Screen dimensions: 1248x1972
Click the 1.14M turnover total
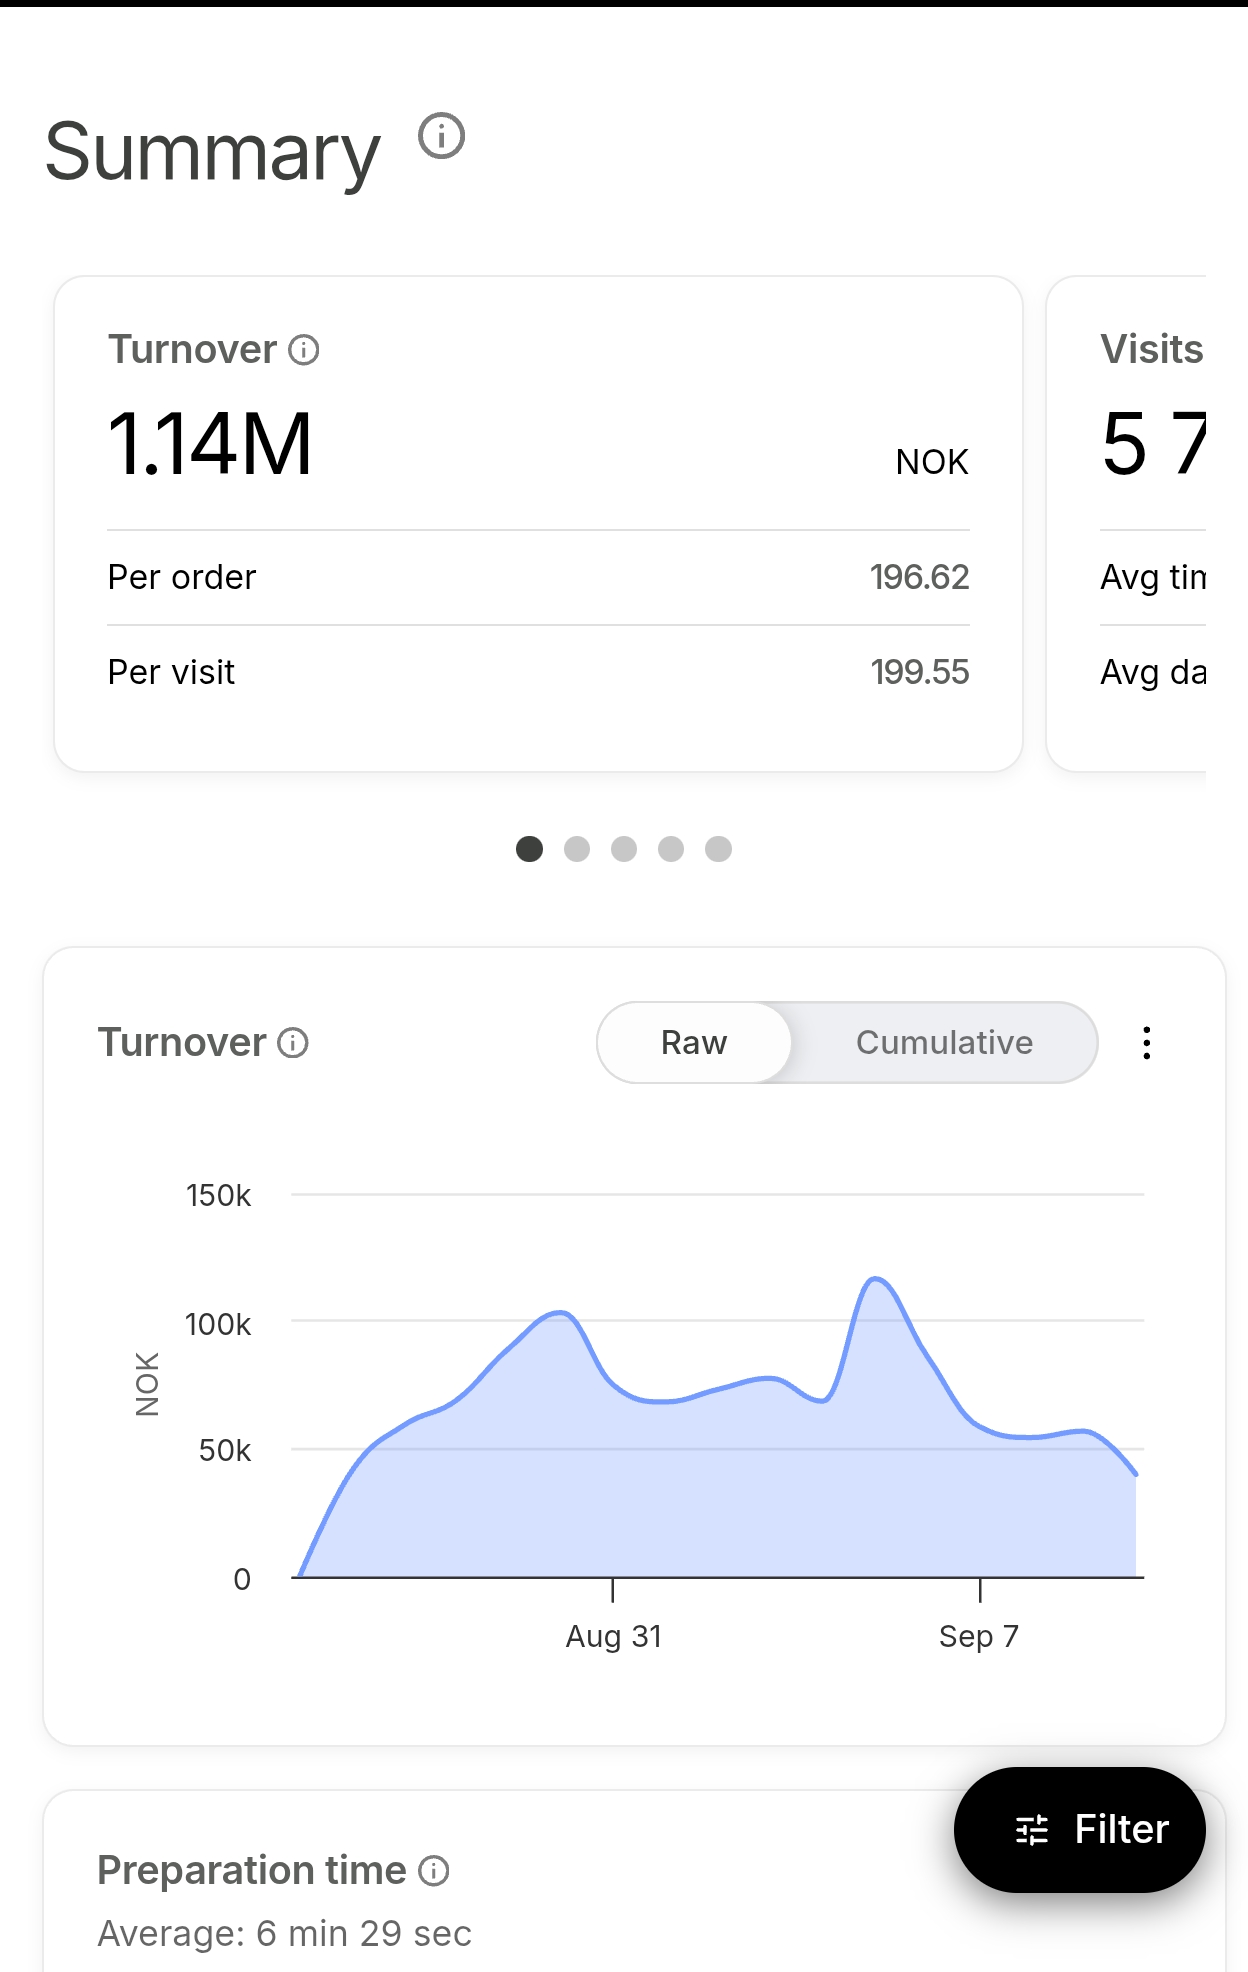point(210,444)
